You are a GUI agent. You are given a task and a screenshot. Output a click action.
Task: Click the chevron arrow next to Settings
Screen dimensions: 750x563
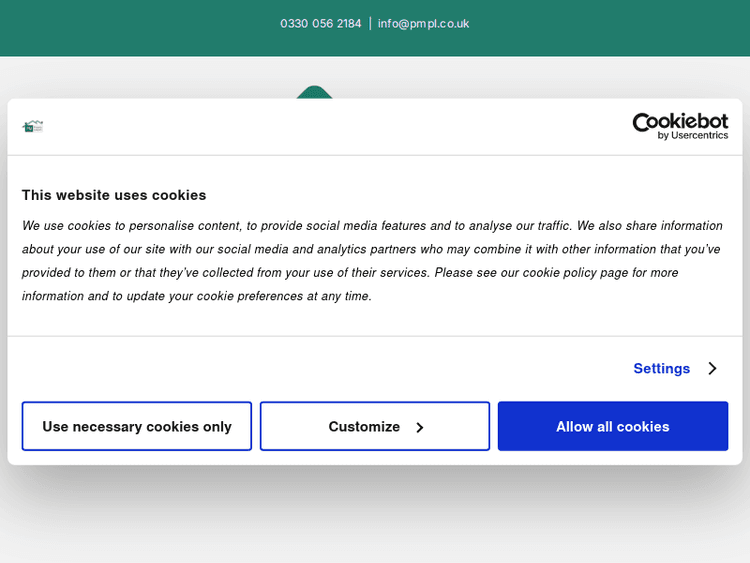712,368
